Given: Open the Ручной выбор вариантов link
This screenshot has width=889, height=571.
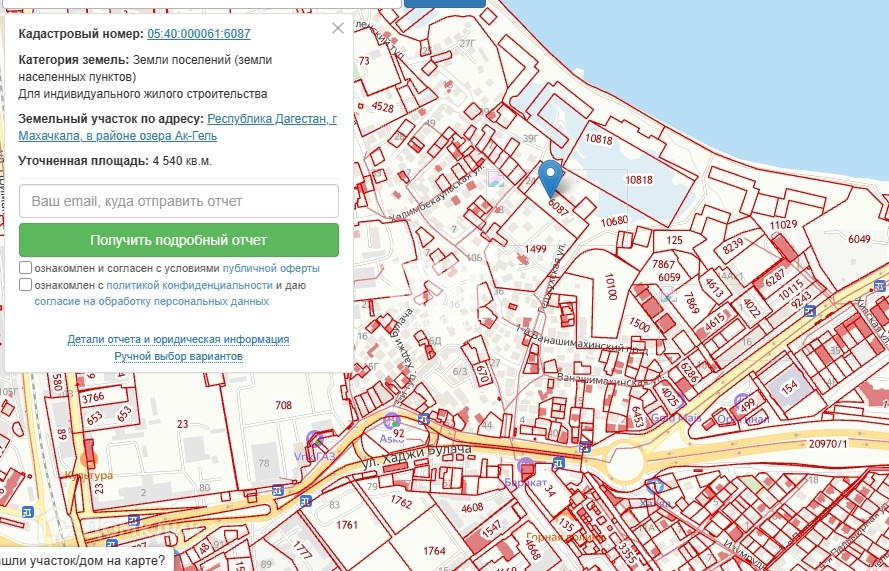Looking at the screenshot, I should coord(178,356).
